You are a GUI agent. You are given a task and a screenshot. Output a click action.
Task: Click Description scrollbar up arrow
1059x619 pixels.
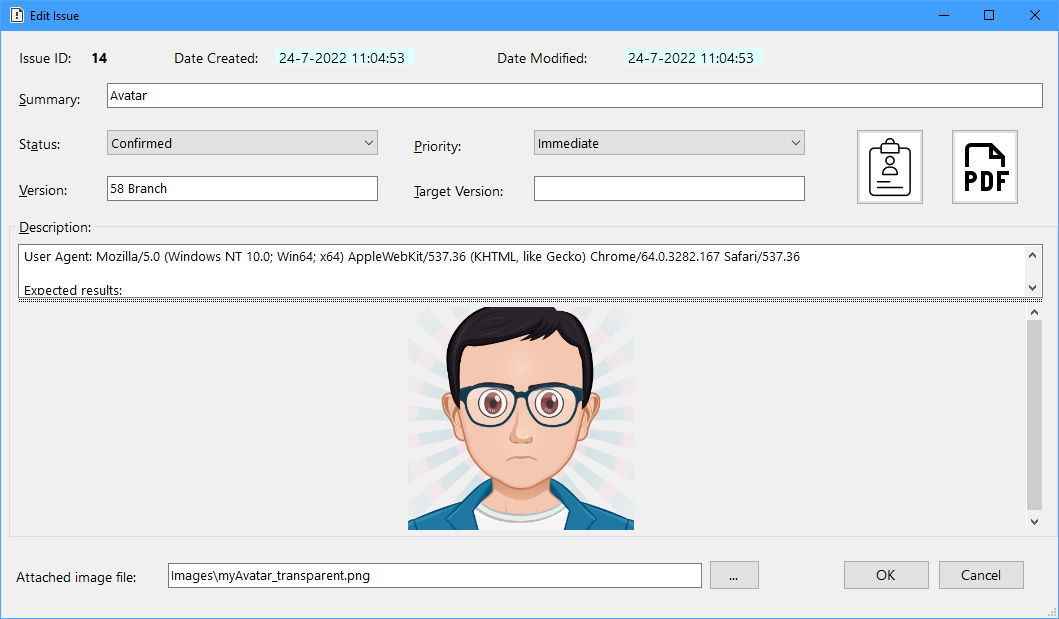tap(1032, 255)
